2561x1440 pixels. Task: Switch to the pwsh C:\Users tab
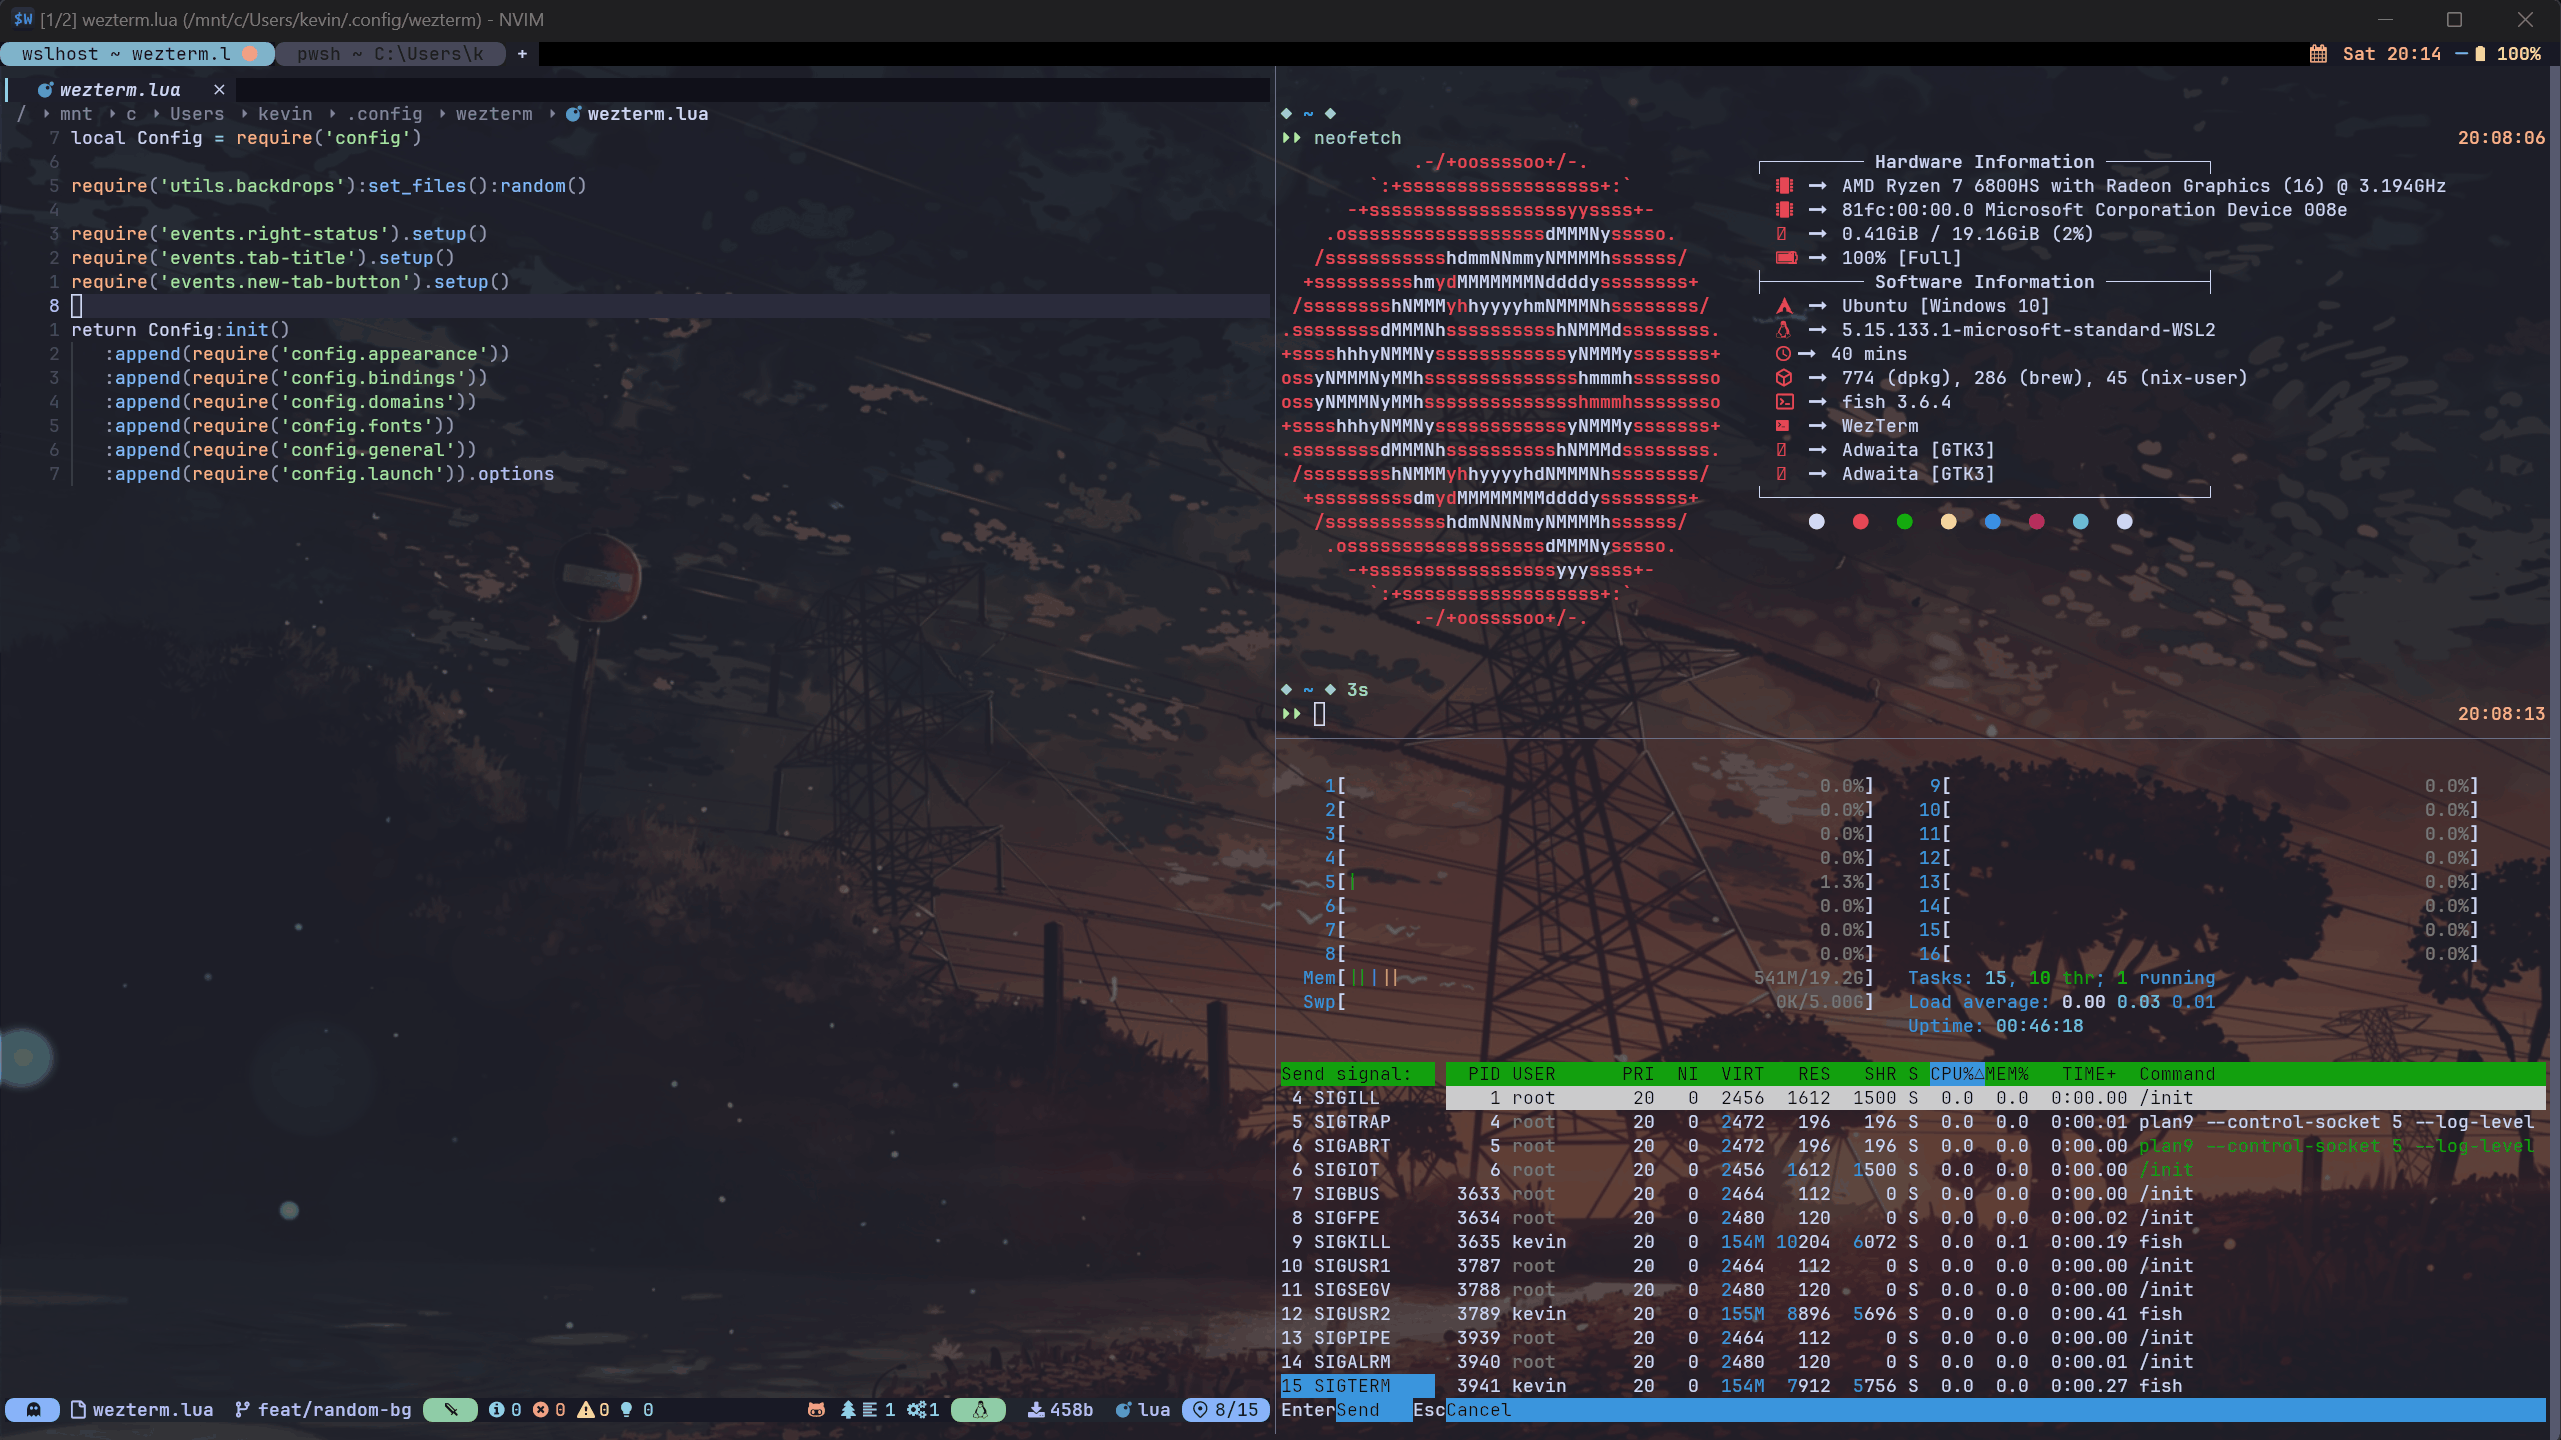pos(390,54)
